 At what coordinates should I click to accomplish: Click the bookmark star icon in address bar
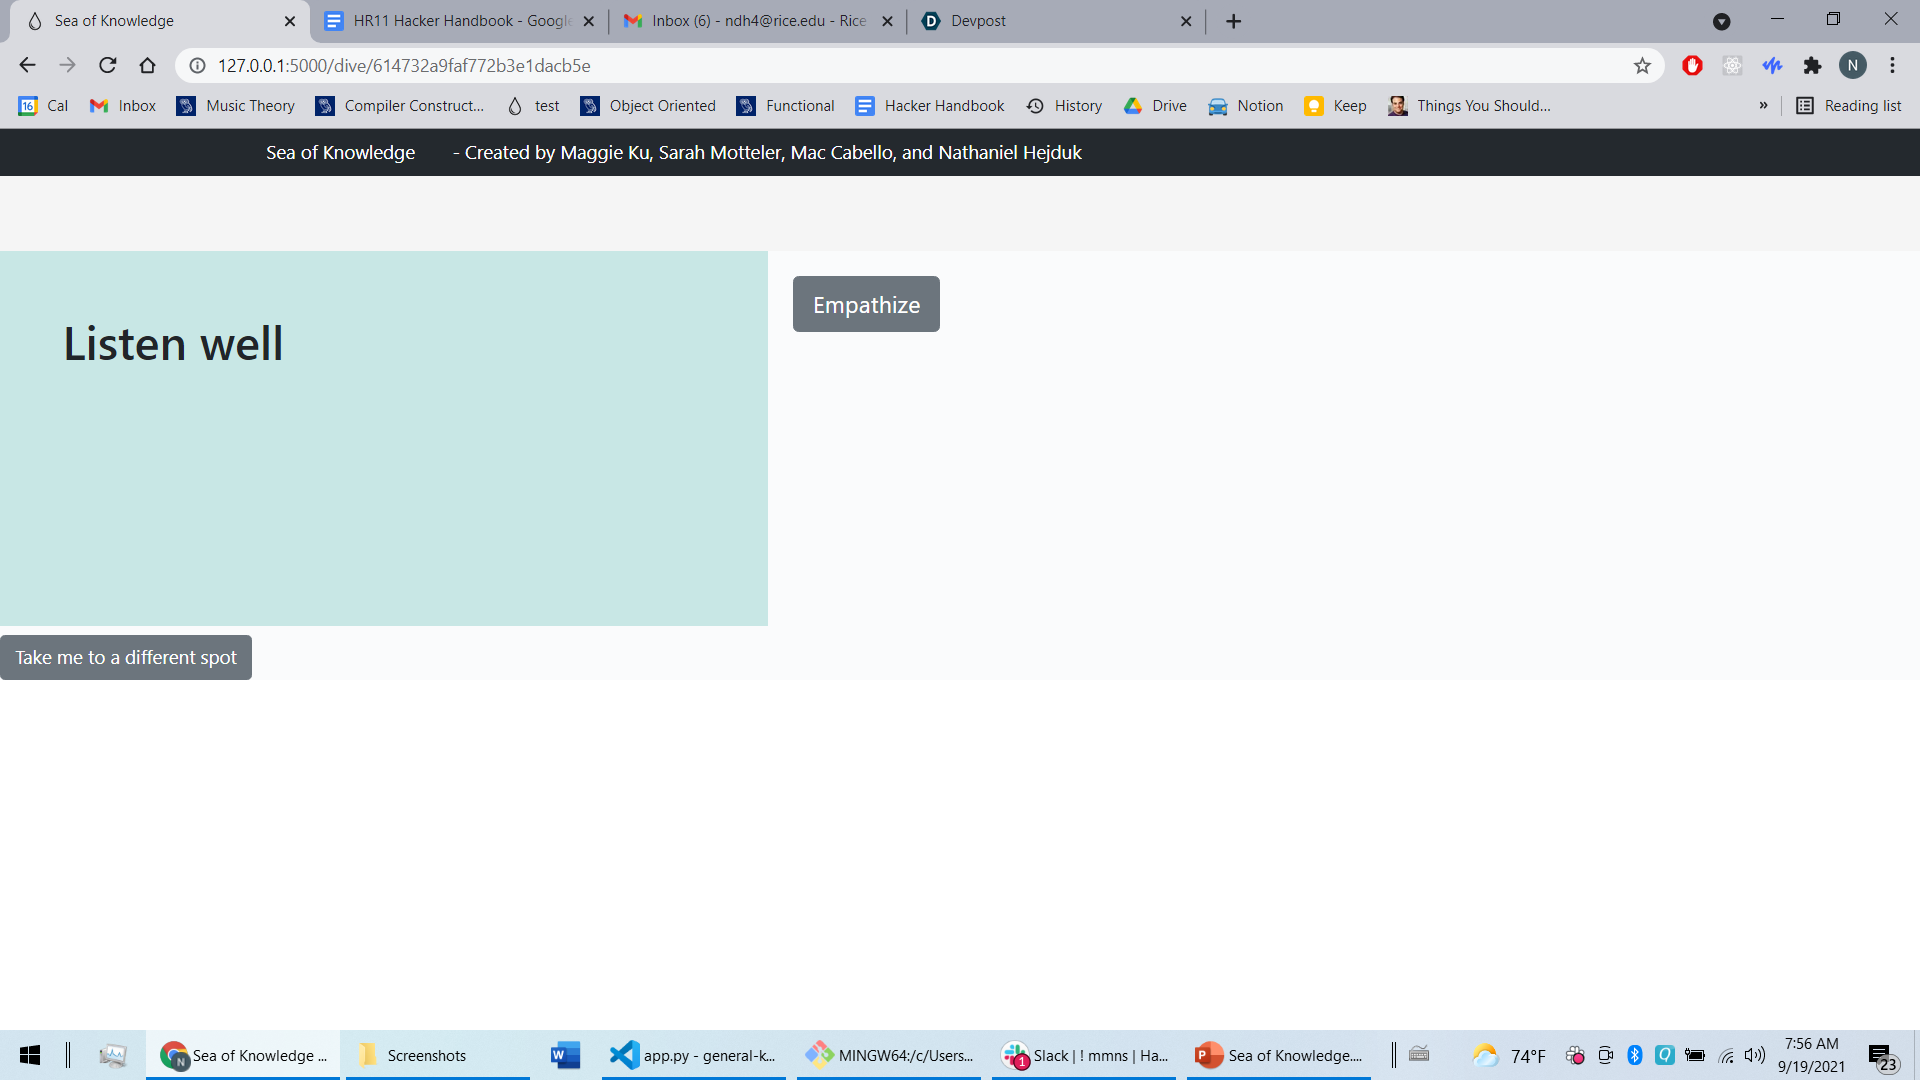(x=1642, y=66)
